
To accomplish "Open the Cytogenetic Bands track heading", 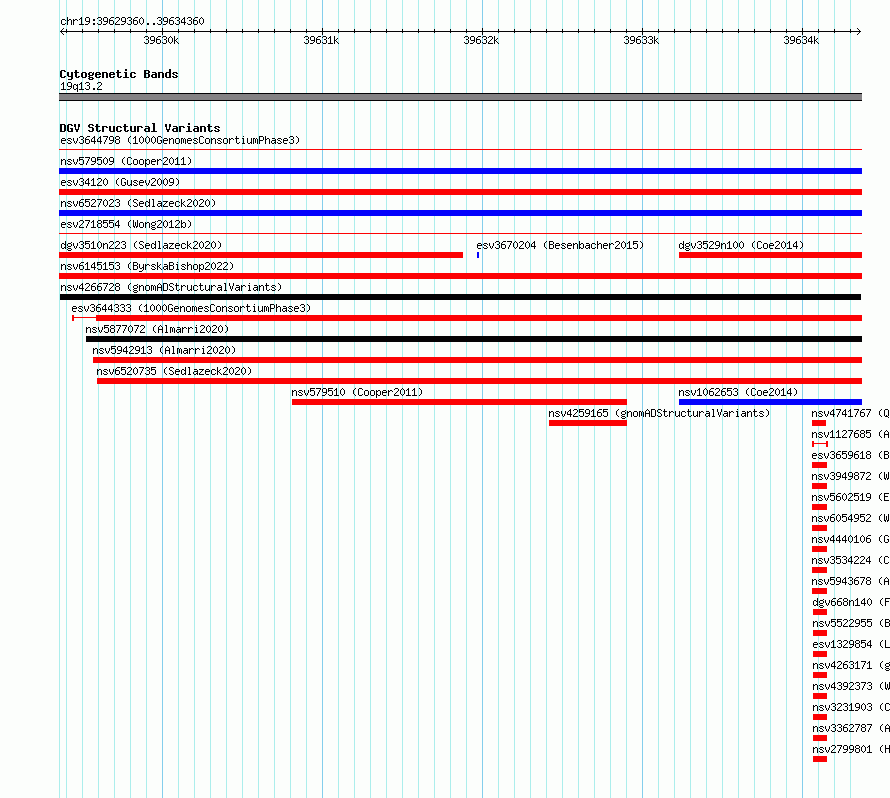I will tap(119, 74).
